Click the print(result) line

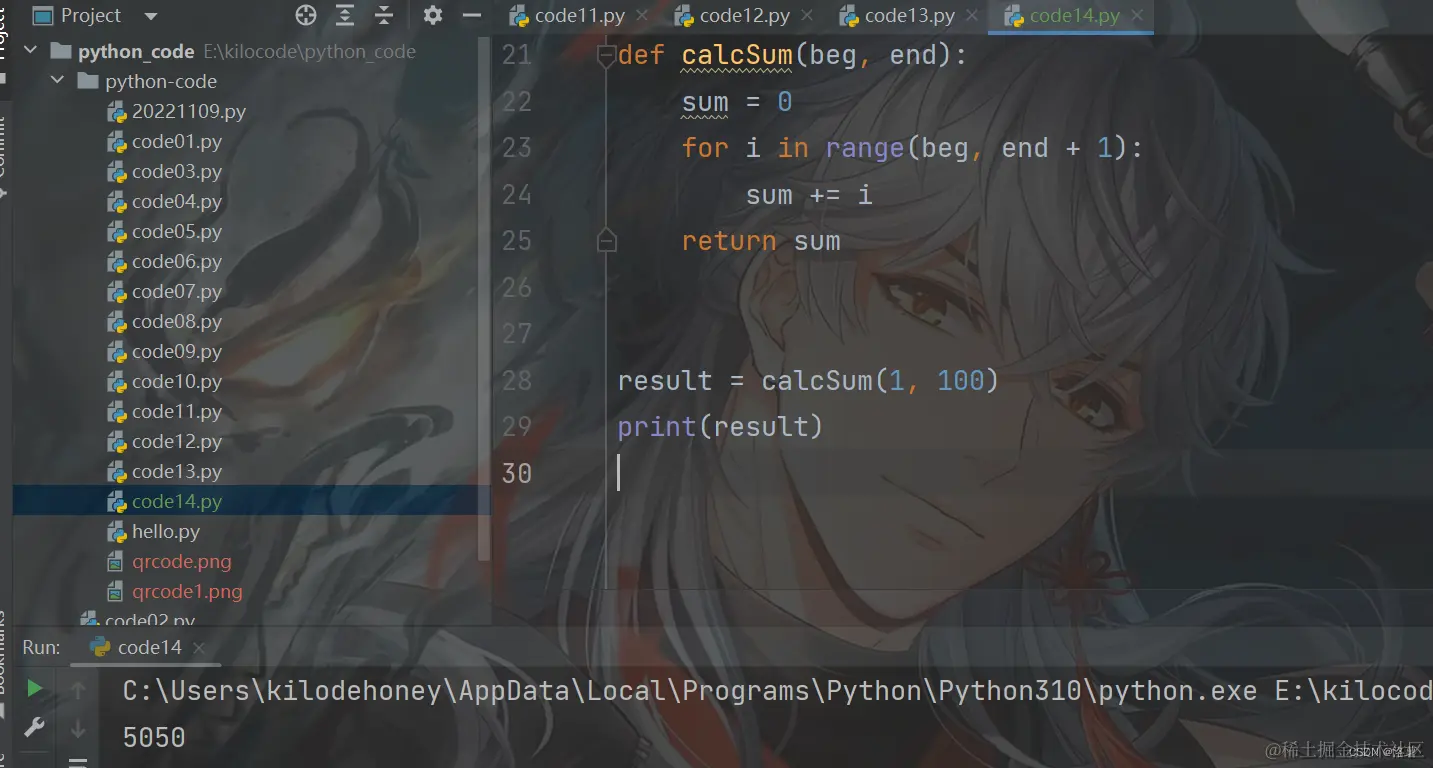coord(720,427)
